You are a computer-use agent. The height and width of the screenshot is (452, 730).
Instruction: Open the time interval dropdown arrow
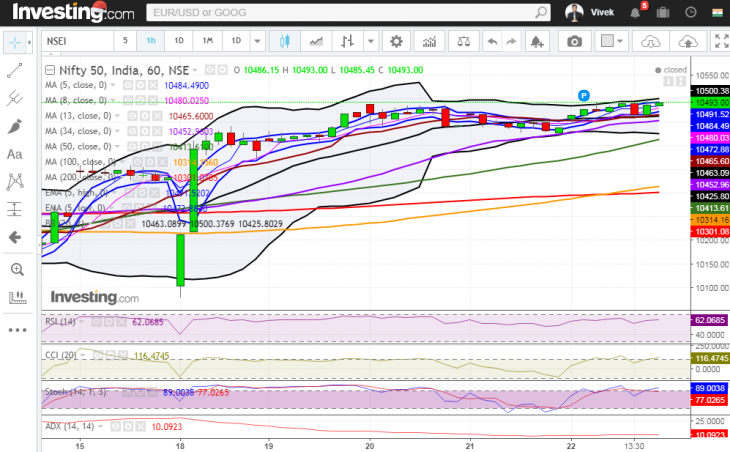(257, 41)
